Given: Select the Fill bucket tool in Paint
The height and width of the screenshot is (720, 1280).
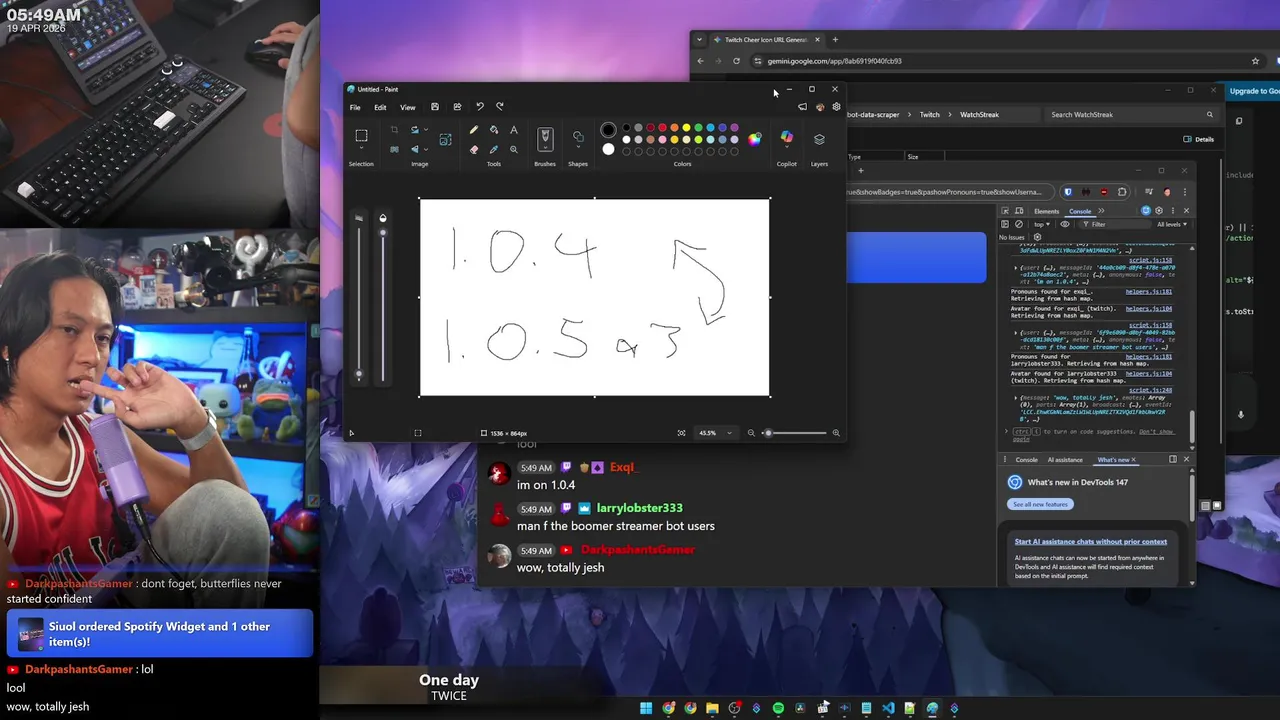Looking at the screenshot, I should tap(494, 130).
